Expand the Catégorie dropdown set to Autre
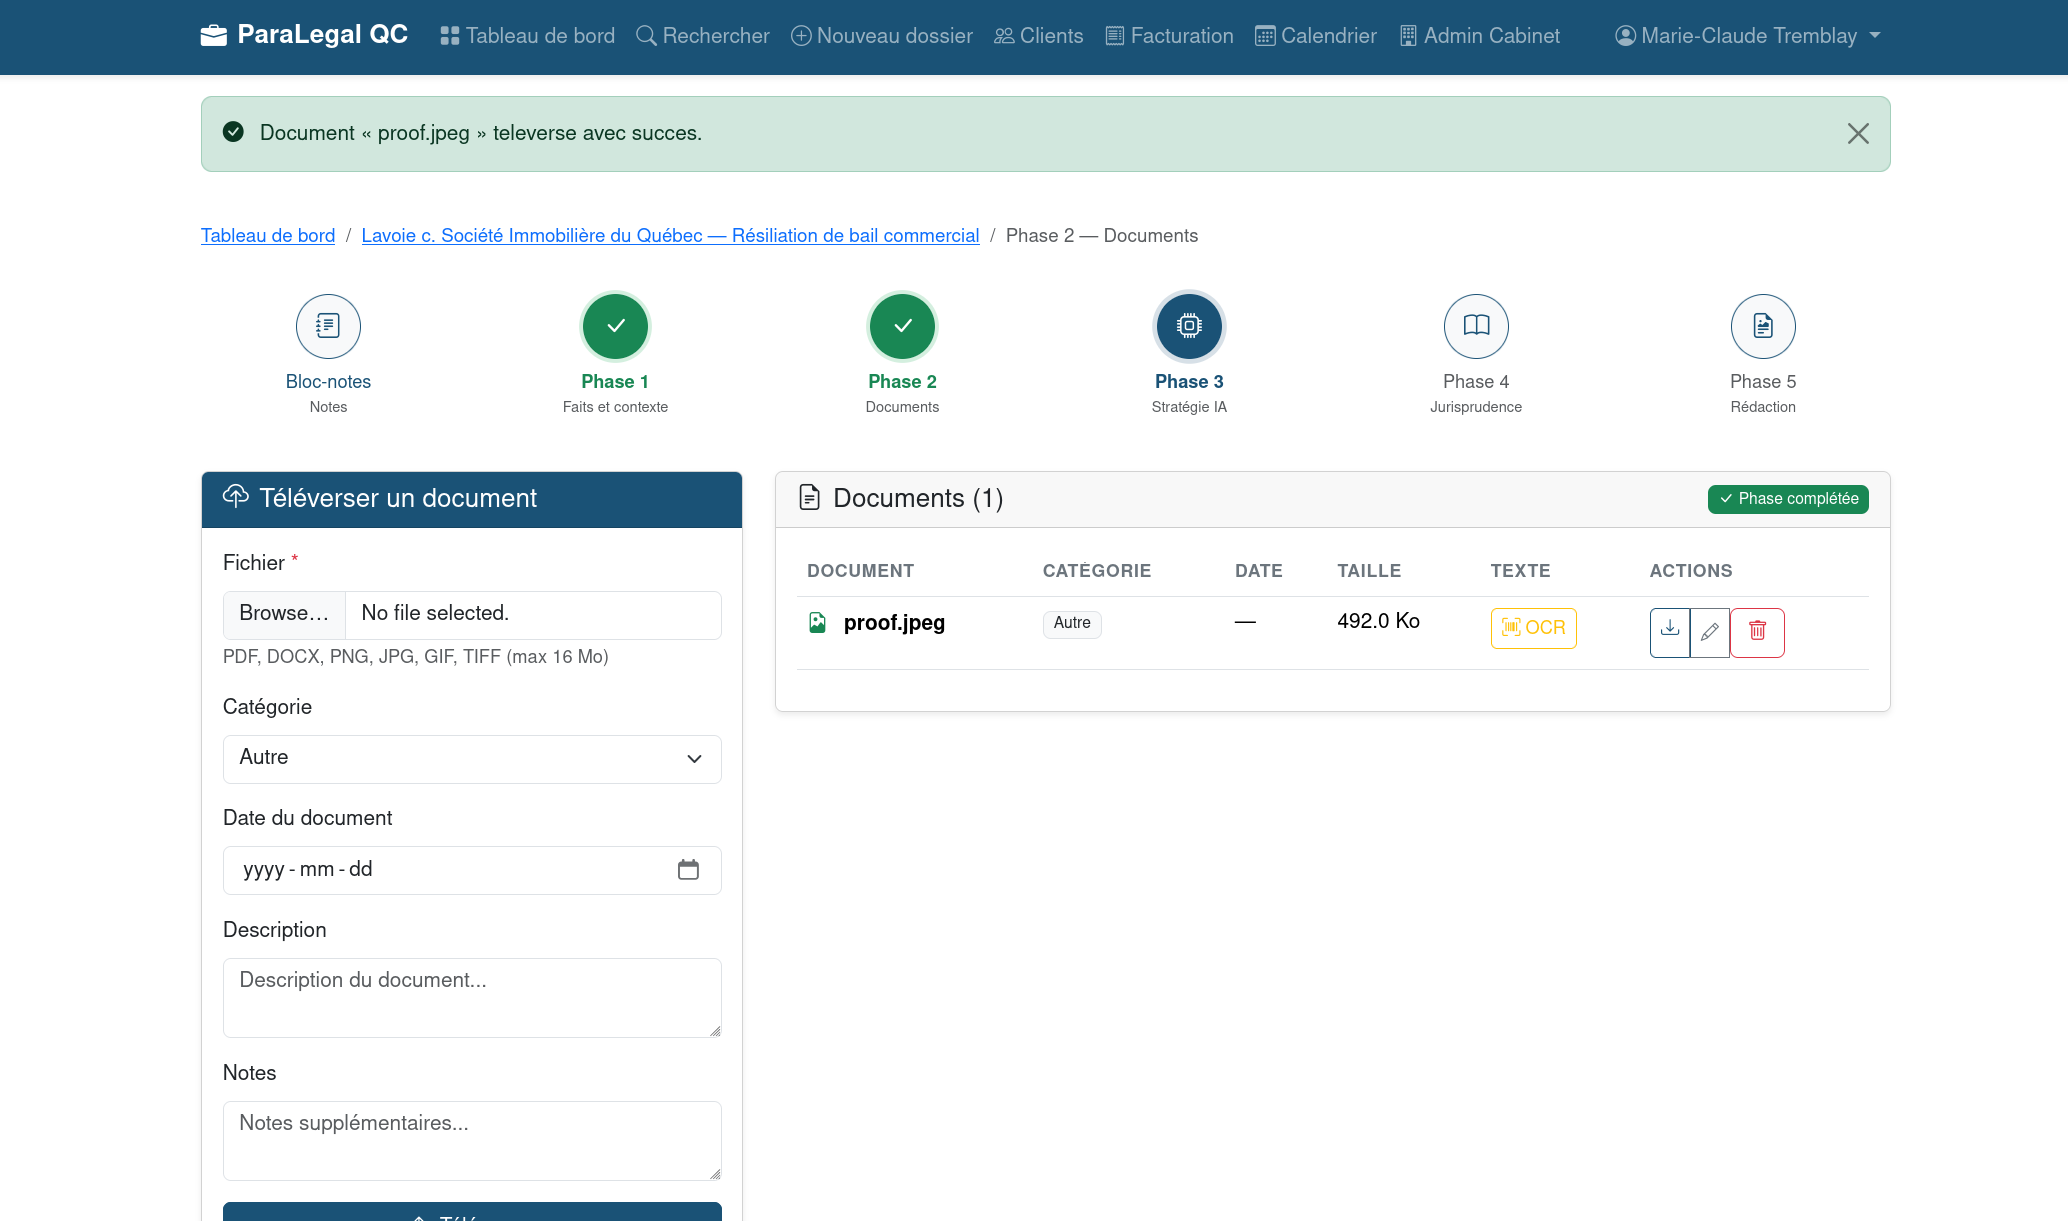2068x1221 pixels. [x=471, y=759]
